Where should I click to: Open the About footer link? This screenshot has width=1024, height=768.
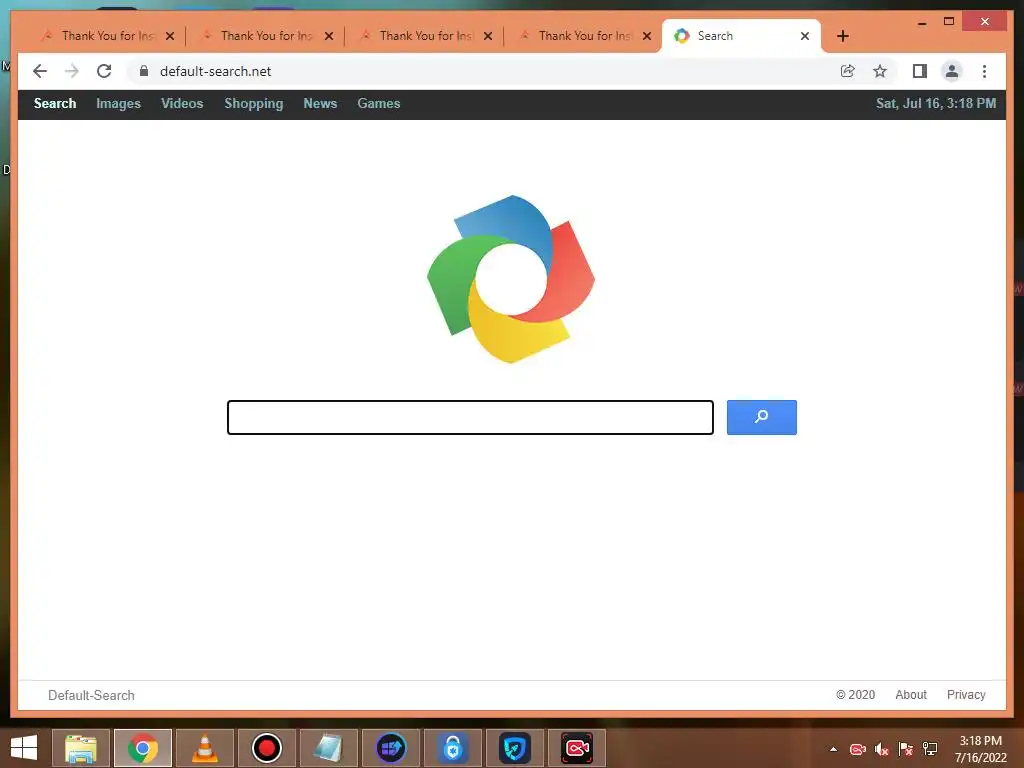[x=910, y=695]
